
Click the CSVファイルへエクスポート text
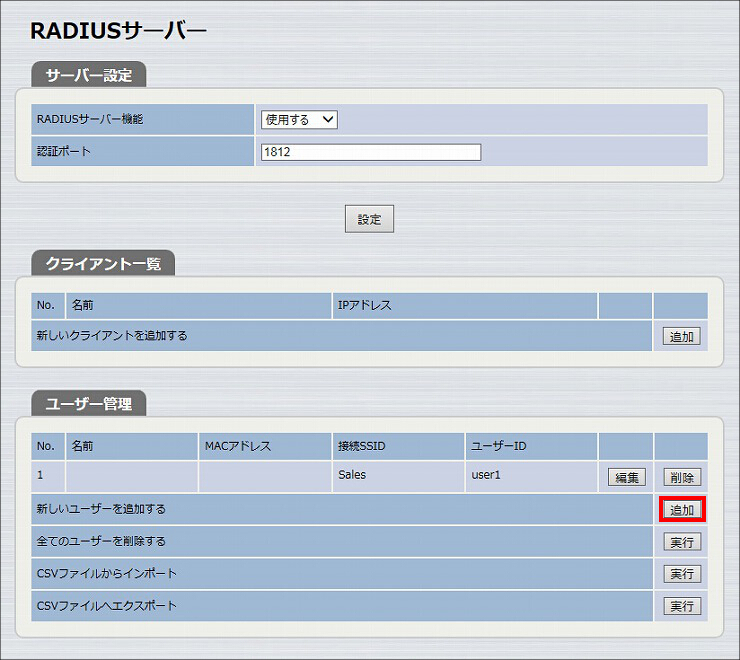(107, 605)
